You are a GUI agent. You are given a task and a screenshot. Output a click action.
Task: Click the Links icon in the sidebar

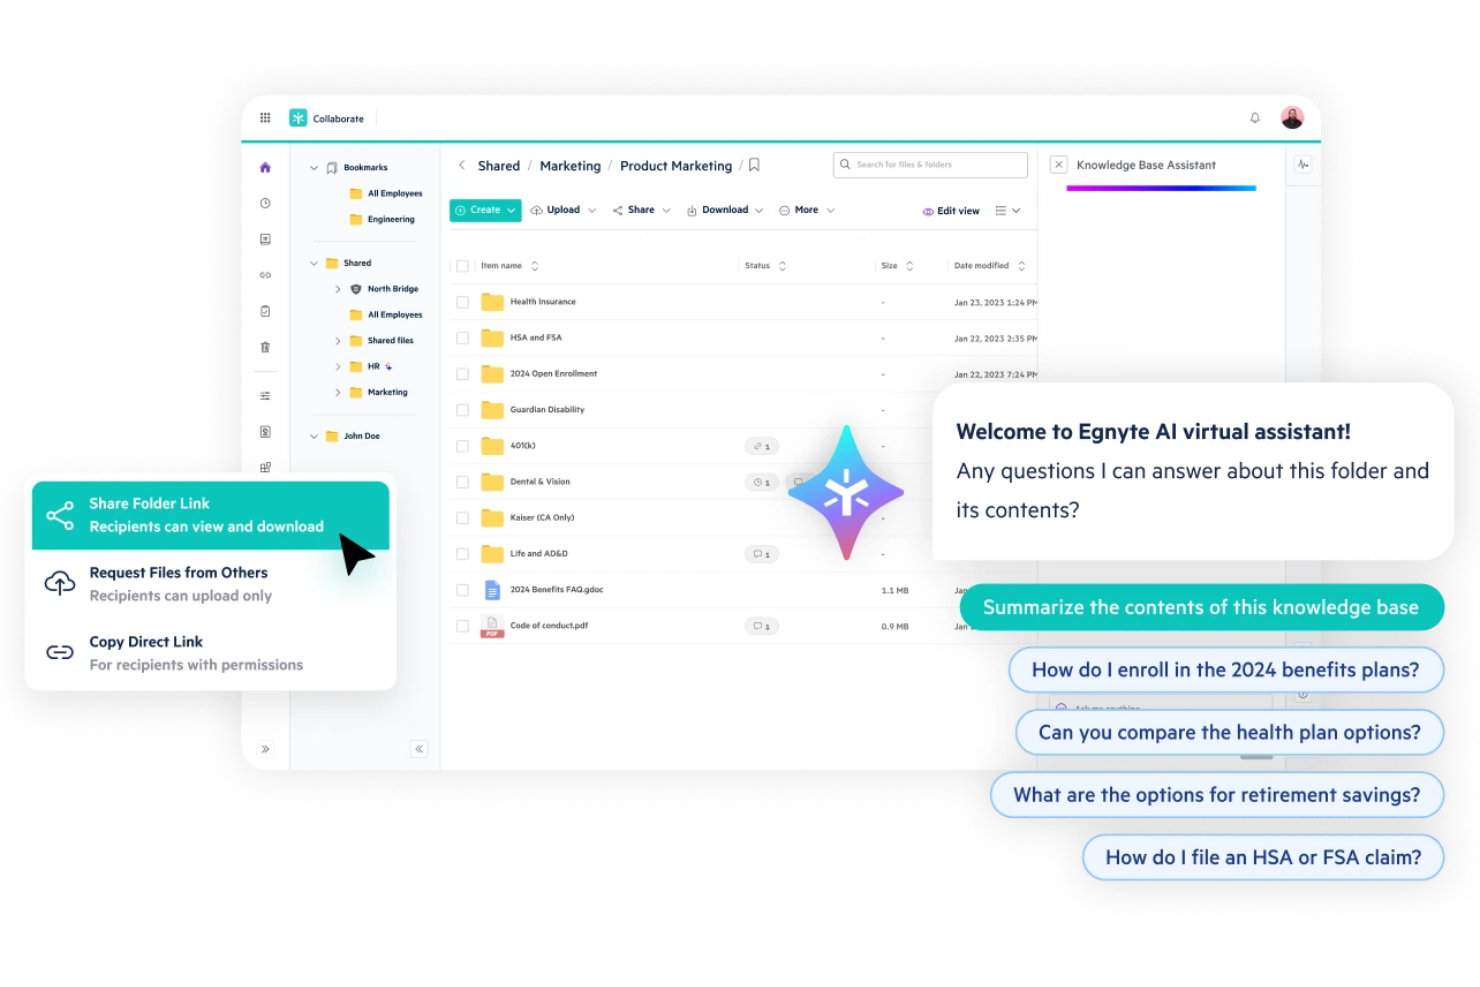pos(265,275)
